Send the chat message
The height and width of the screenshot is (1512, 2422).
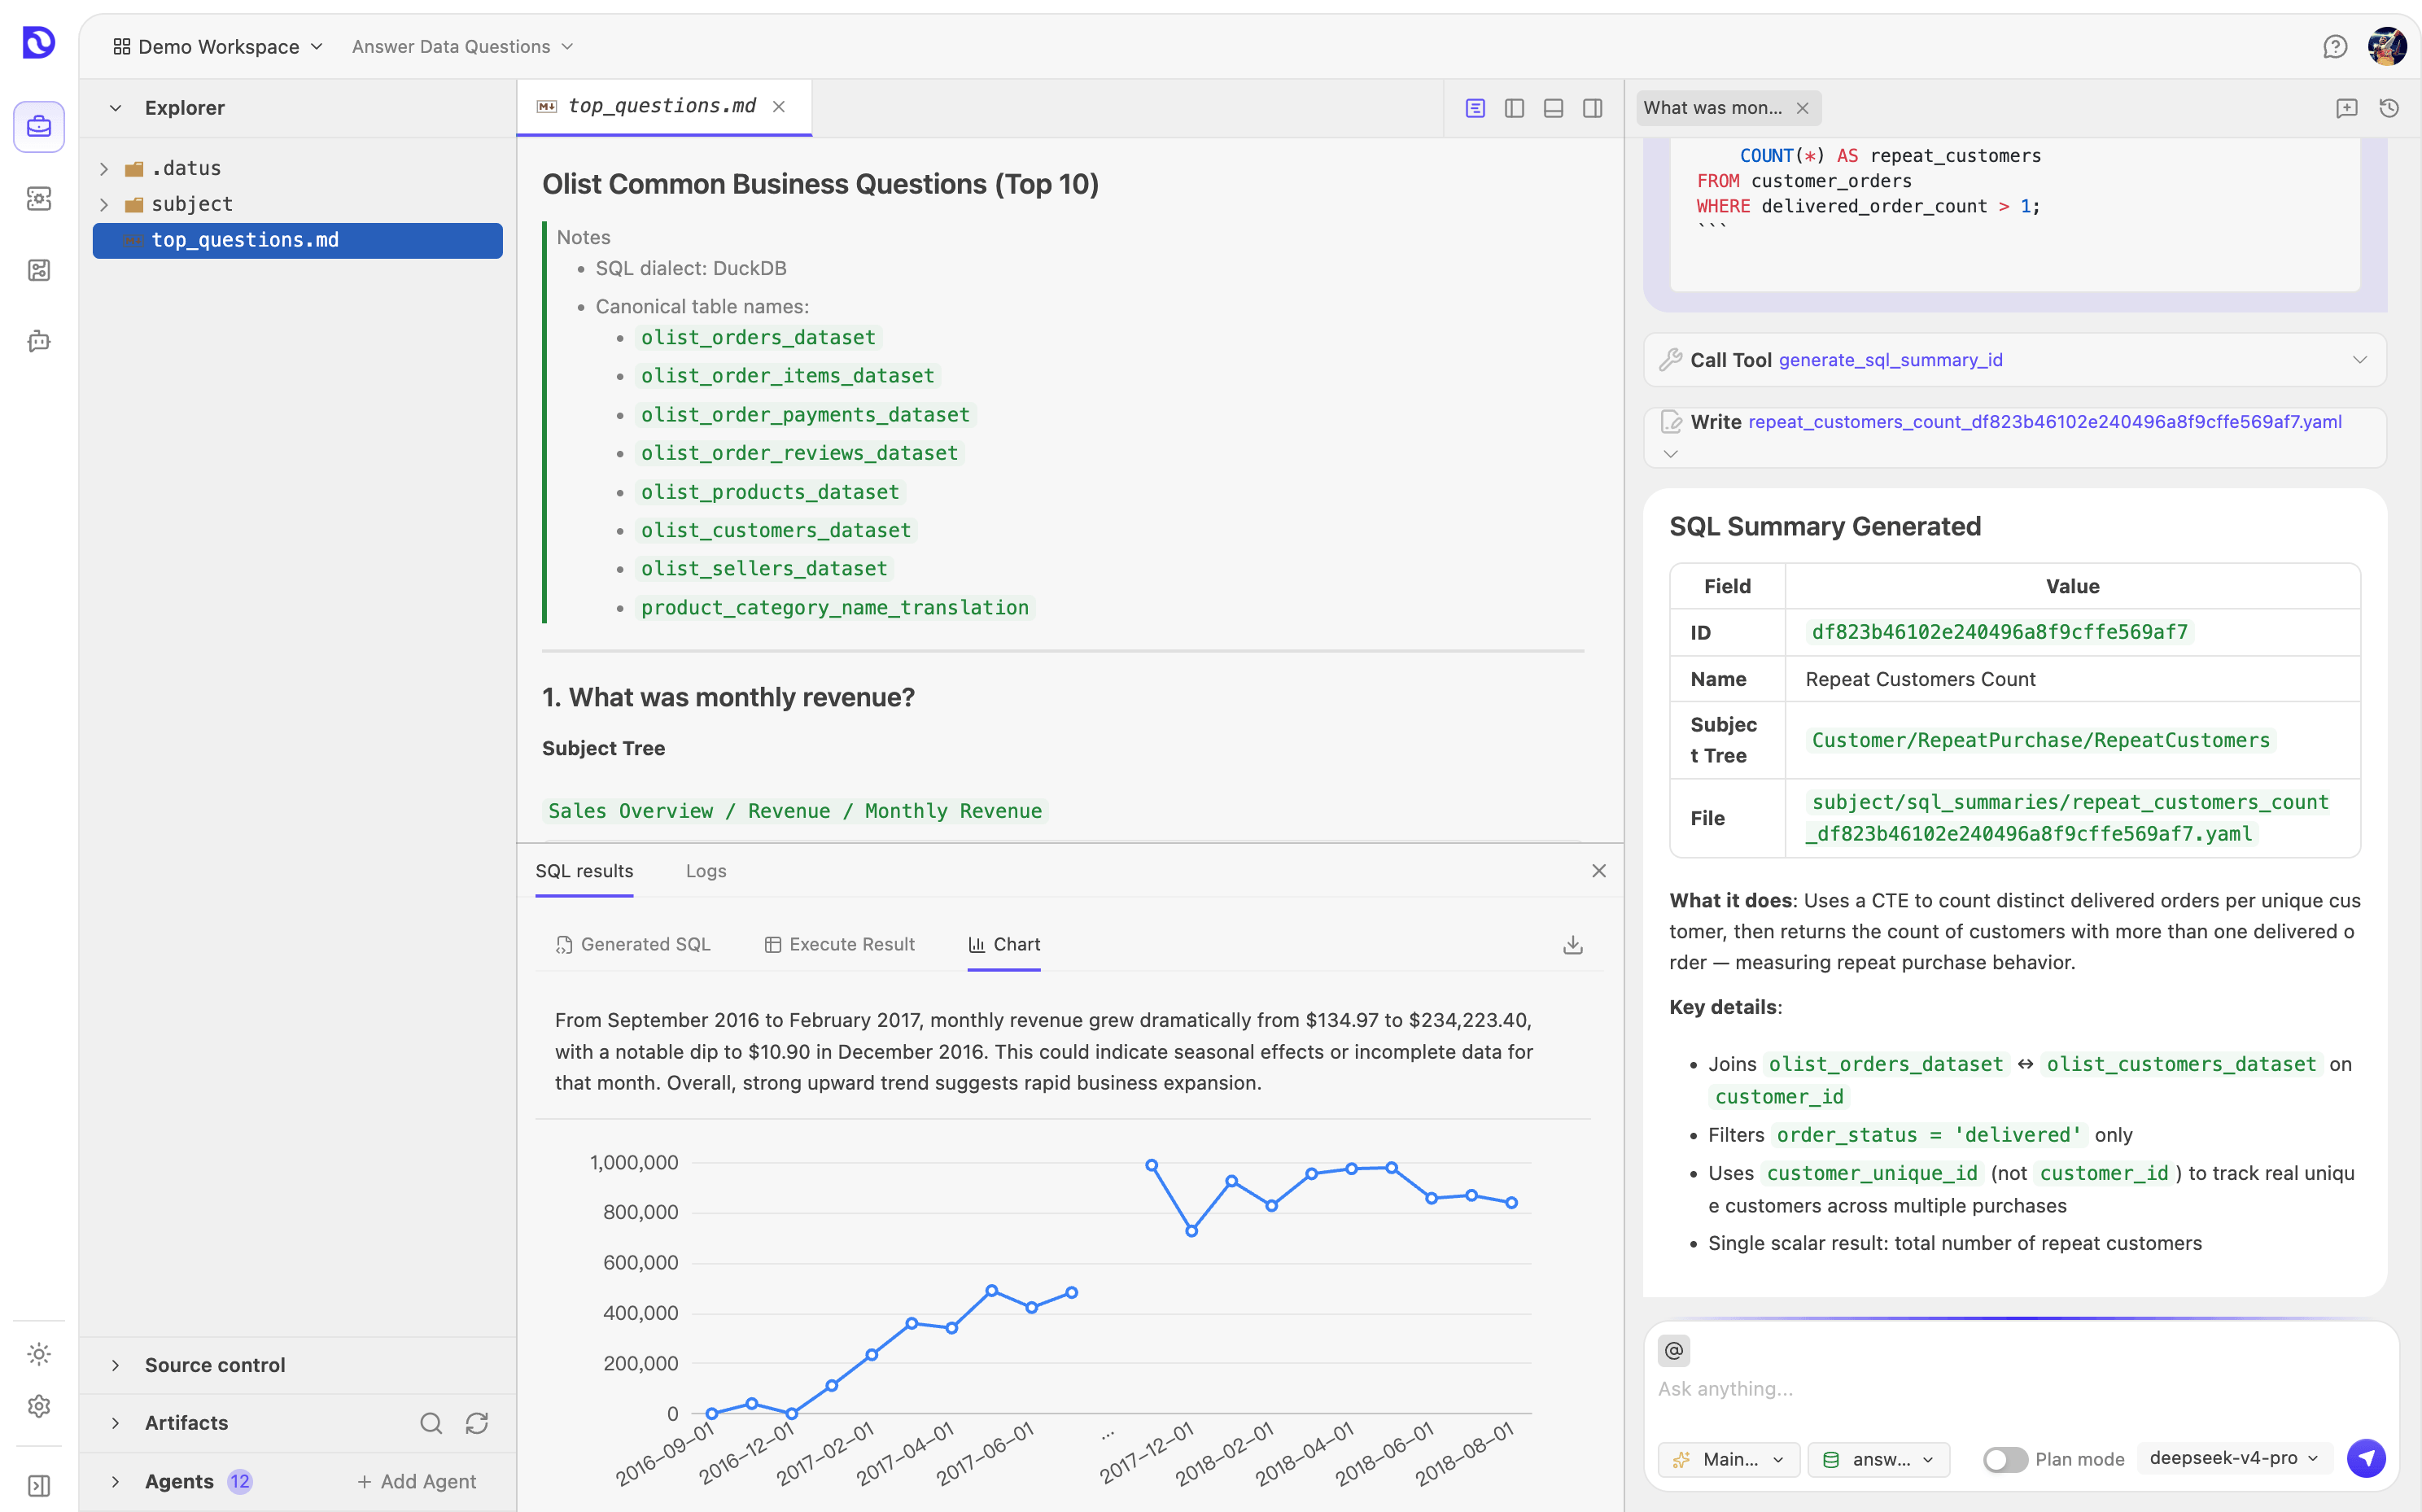(x=2366, y=1458)
